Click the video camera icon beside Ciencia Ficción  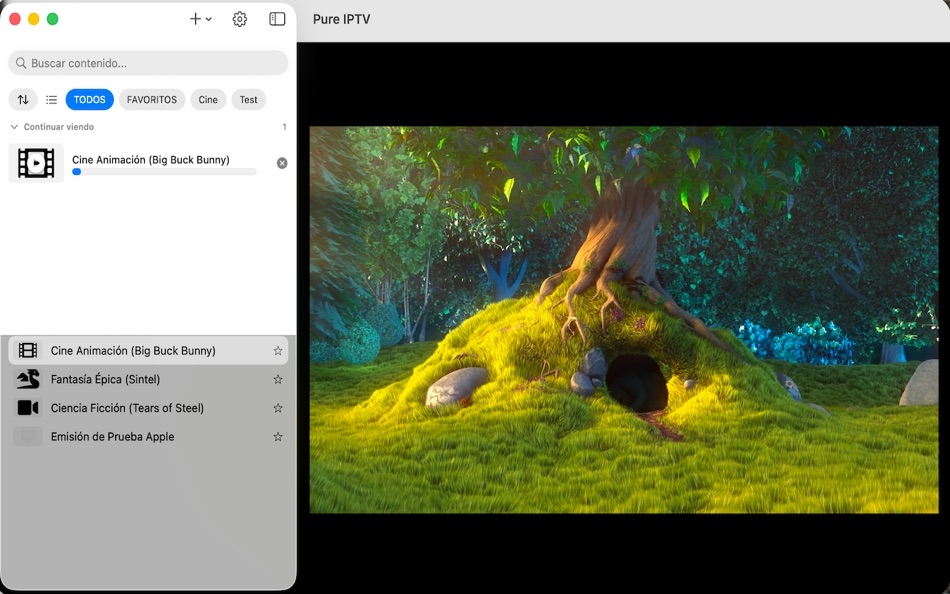28,408
